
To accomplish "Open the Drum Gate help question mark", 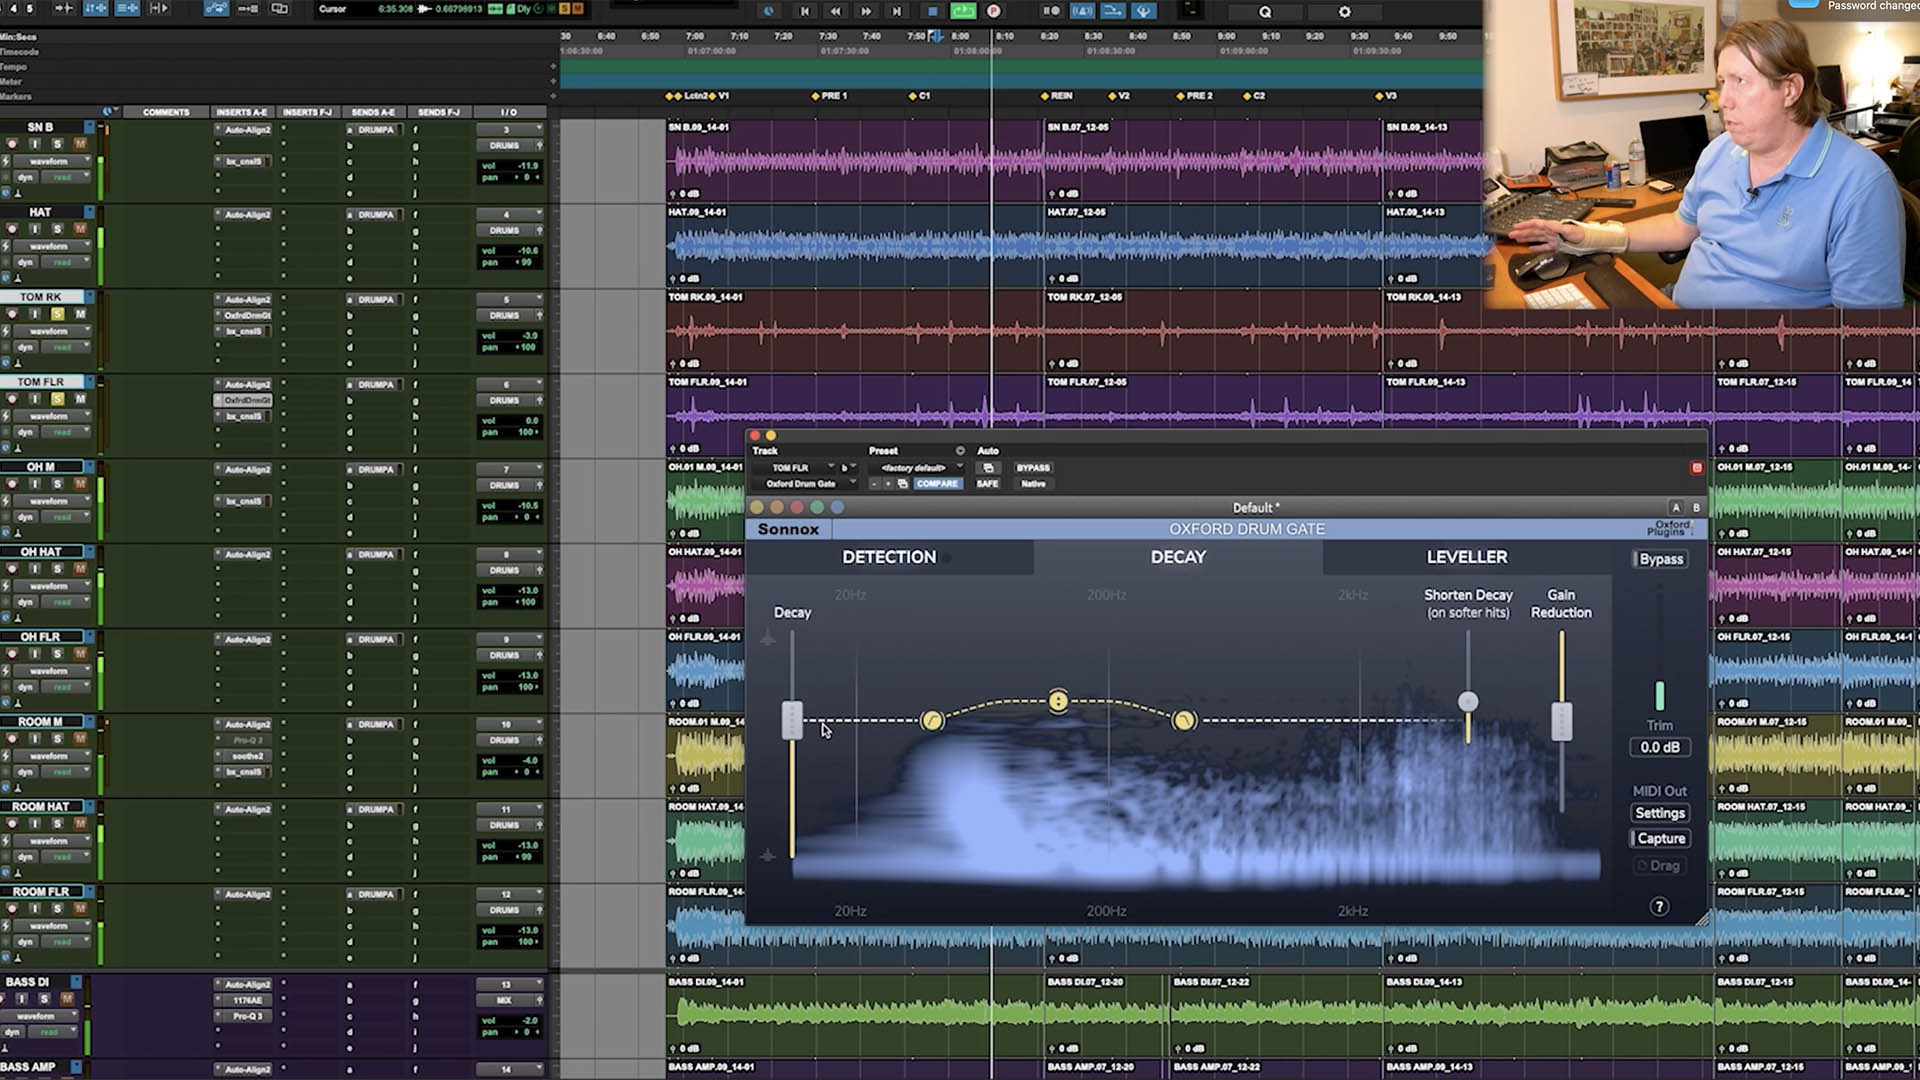I will click(1659, 907).
